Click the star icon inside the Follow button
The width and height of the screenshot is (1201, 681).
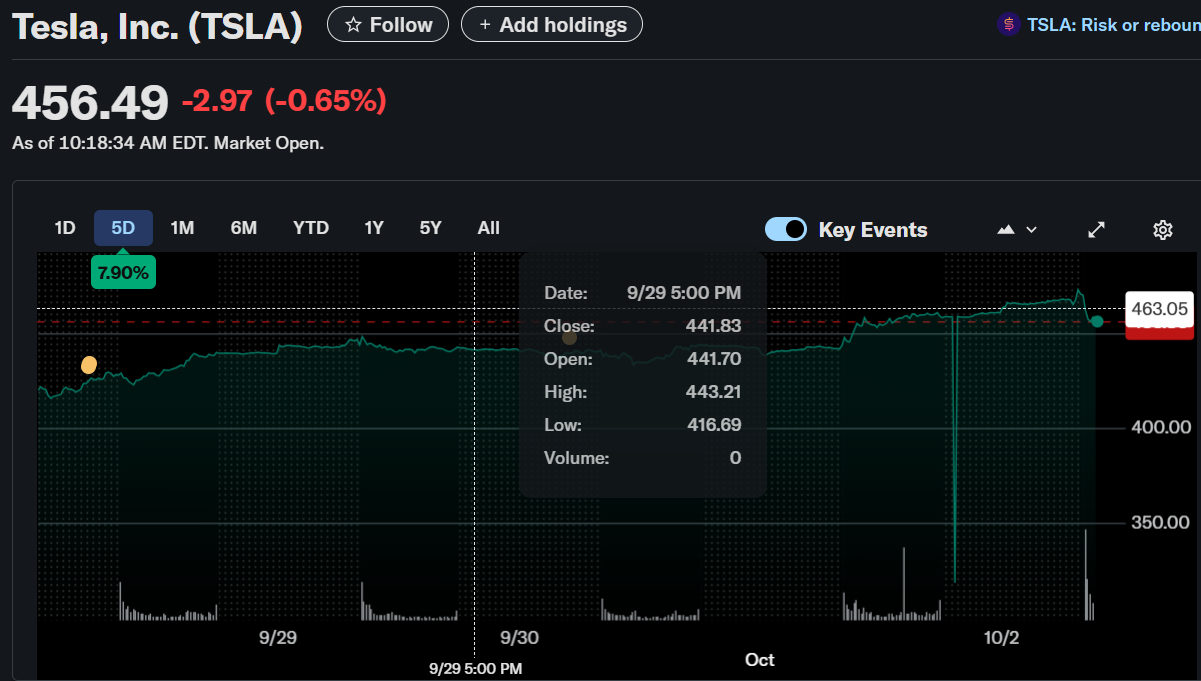click(355, 24)
